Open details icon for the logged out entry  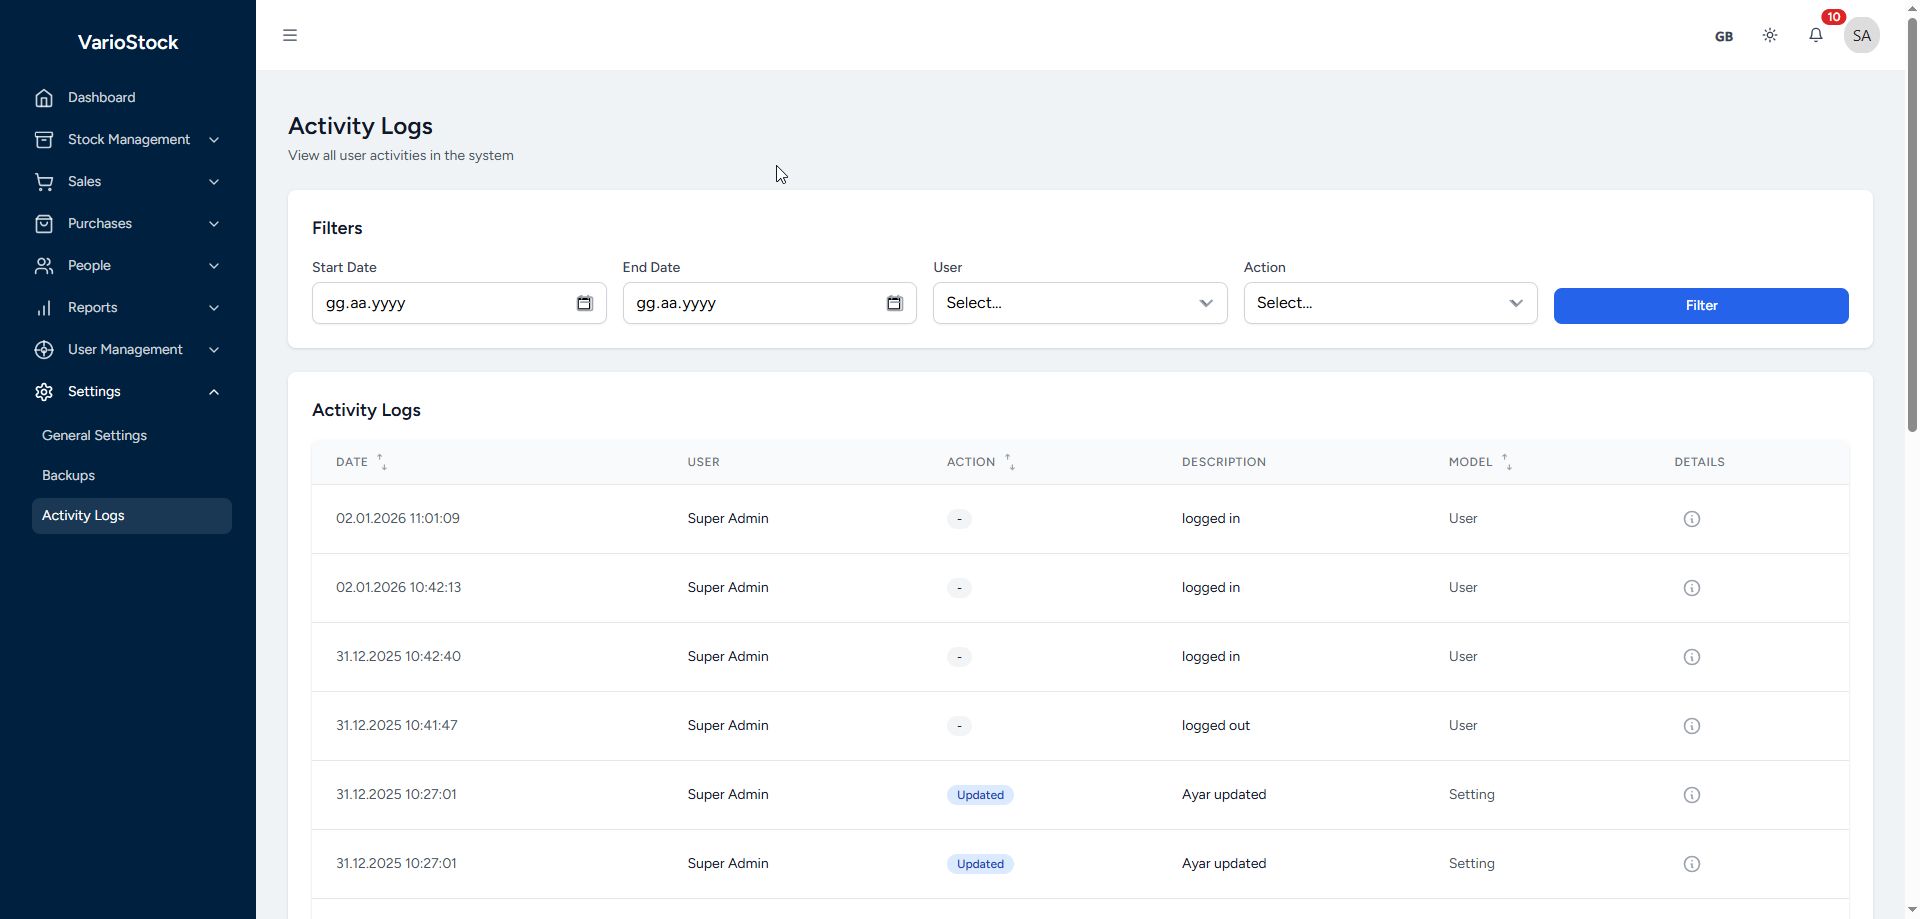point(1691,726)
